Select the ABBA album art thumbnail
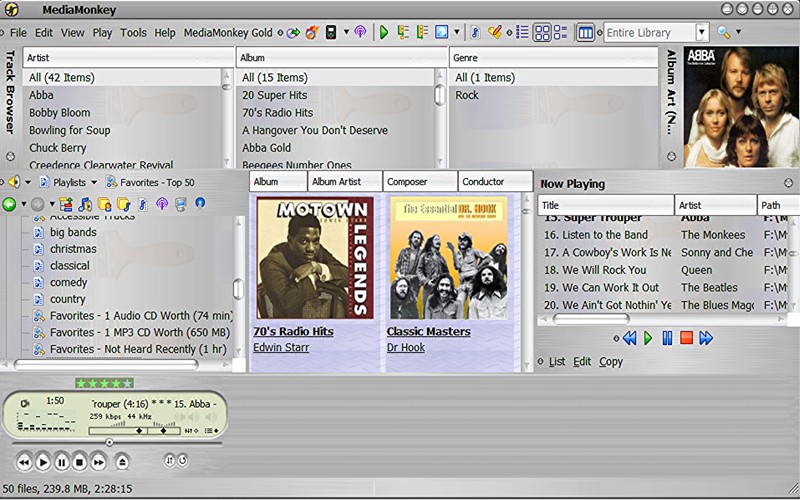This screenshot has width=800, height=500. tap(741, 108)
